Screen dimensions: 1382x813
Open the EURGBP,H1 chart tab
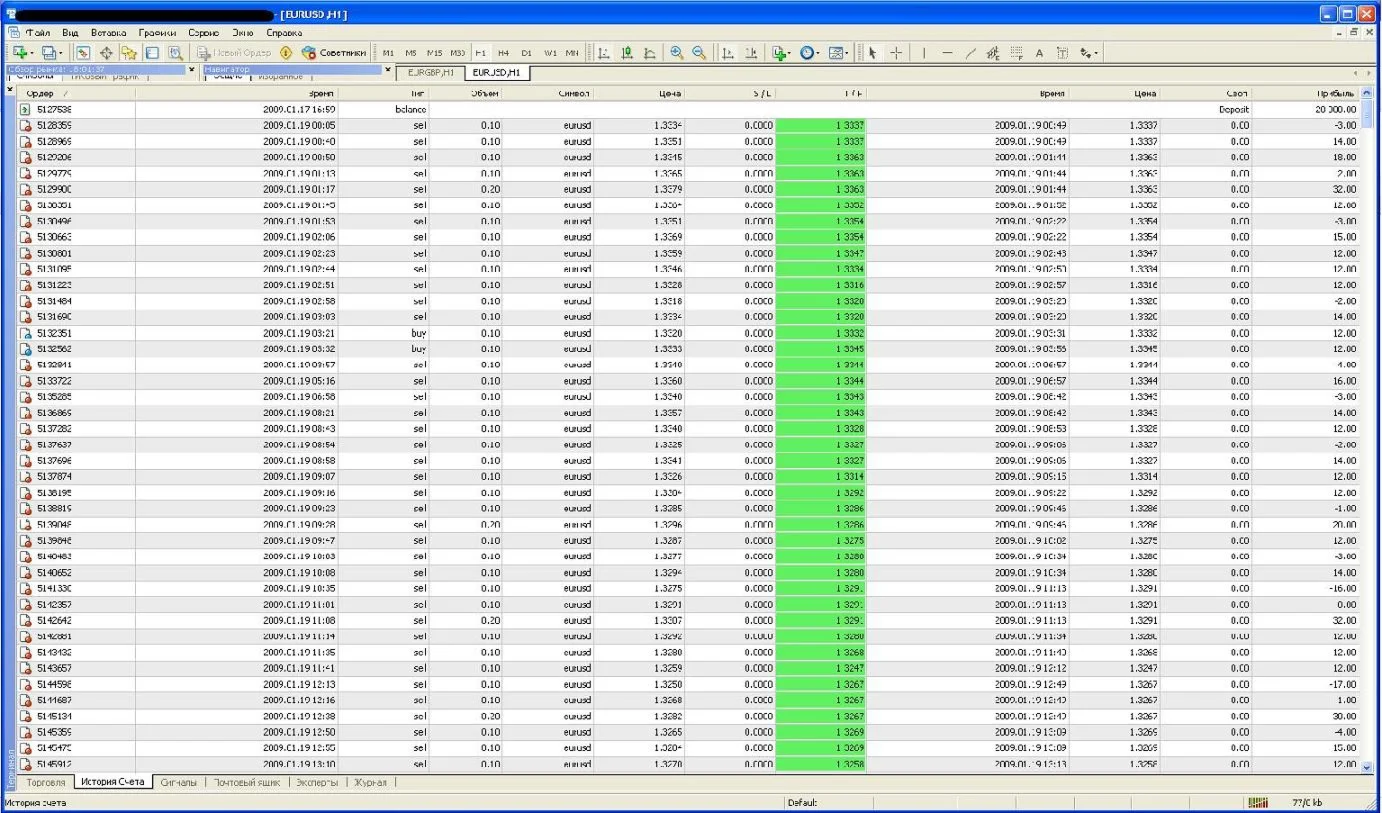[x=431, y=73]
